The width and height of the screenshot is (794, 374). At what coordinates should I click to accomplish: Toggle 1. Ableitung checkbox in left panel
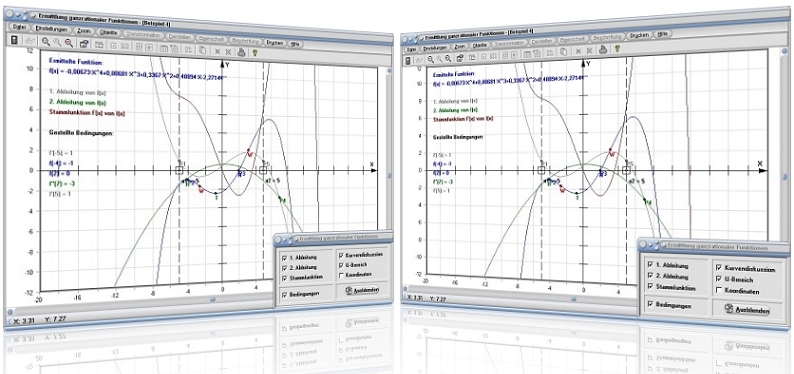[284, 257]
